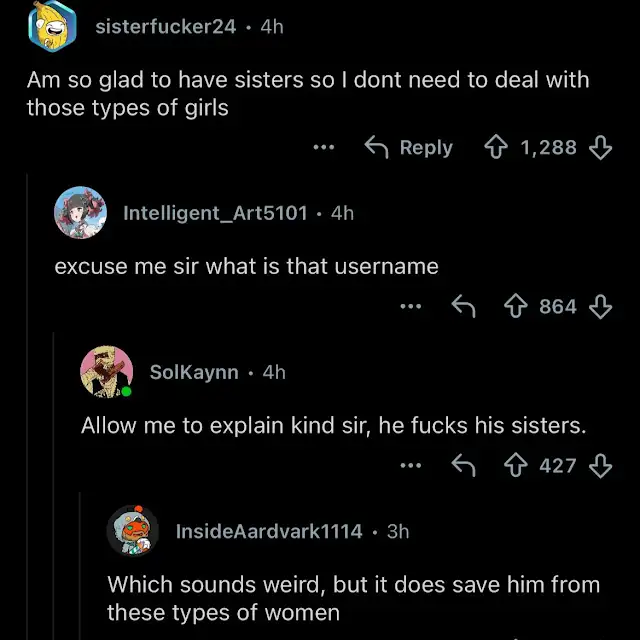This screenshot has height=640, width=640.
Task: Open more options on SolKaynn's comment
Action: click(410, 465)
